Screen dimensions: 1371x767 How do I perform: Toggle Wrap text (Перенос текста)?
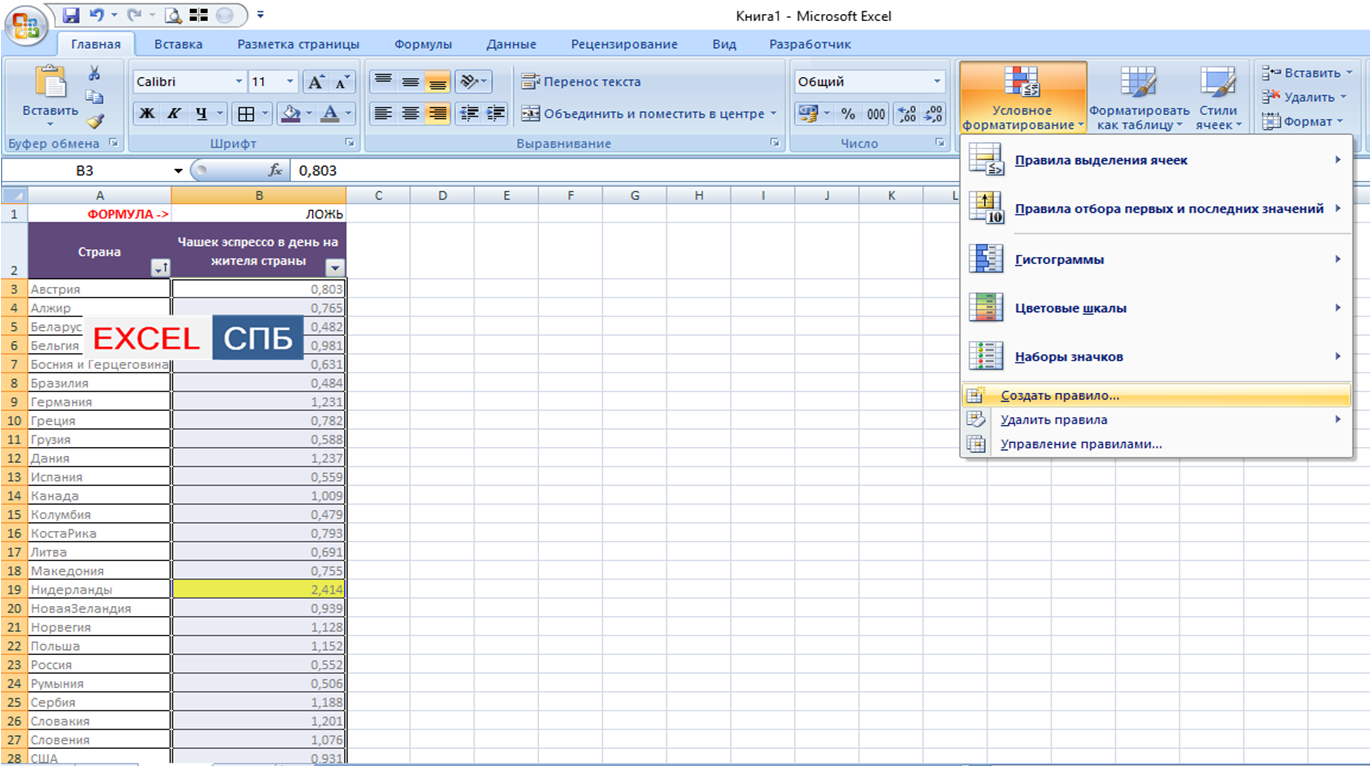(x=581, y=82)
